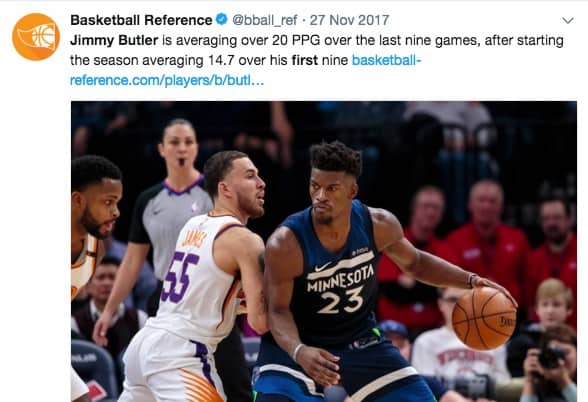Click the reference.com/players/b/butl... link text
The width and height of the screenshot is (588, 402).
click(167, 80)
